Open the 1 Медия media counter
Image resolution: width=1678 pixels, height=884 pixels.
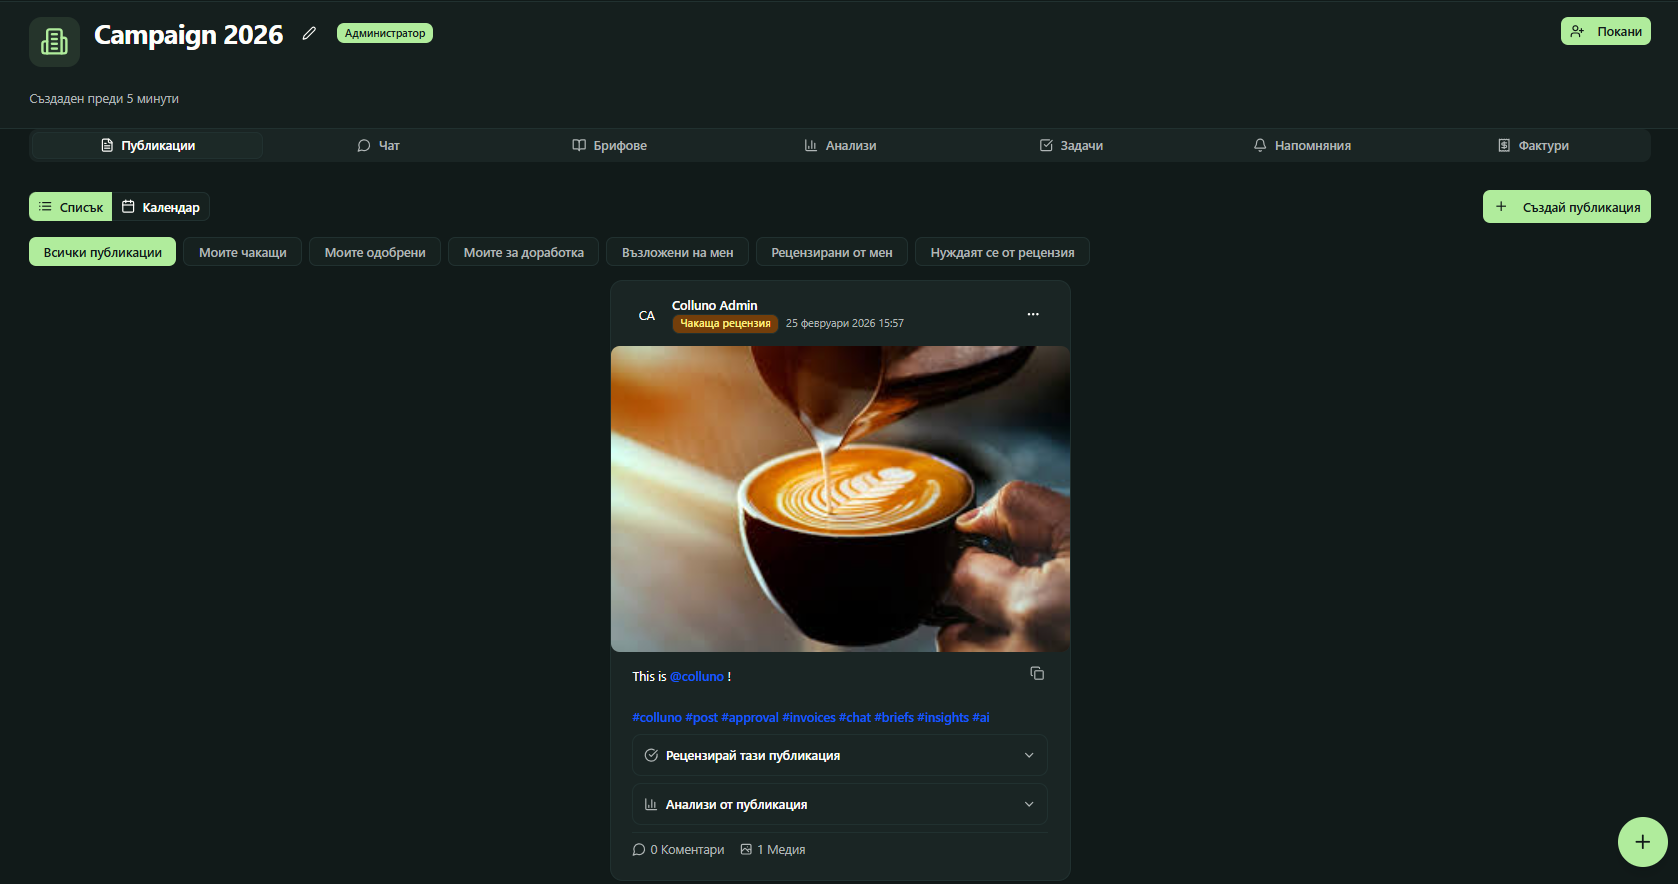(x=773, y=850)
